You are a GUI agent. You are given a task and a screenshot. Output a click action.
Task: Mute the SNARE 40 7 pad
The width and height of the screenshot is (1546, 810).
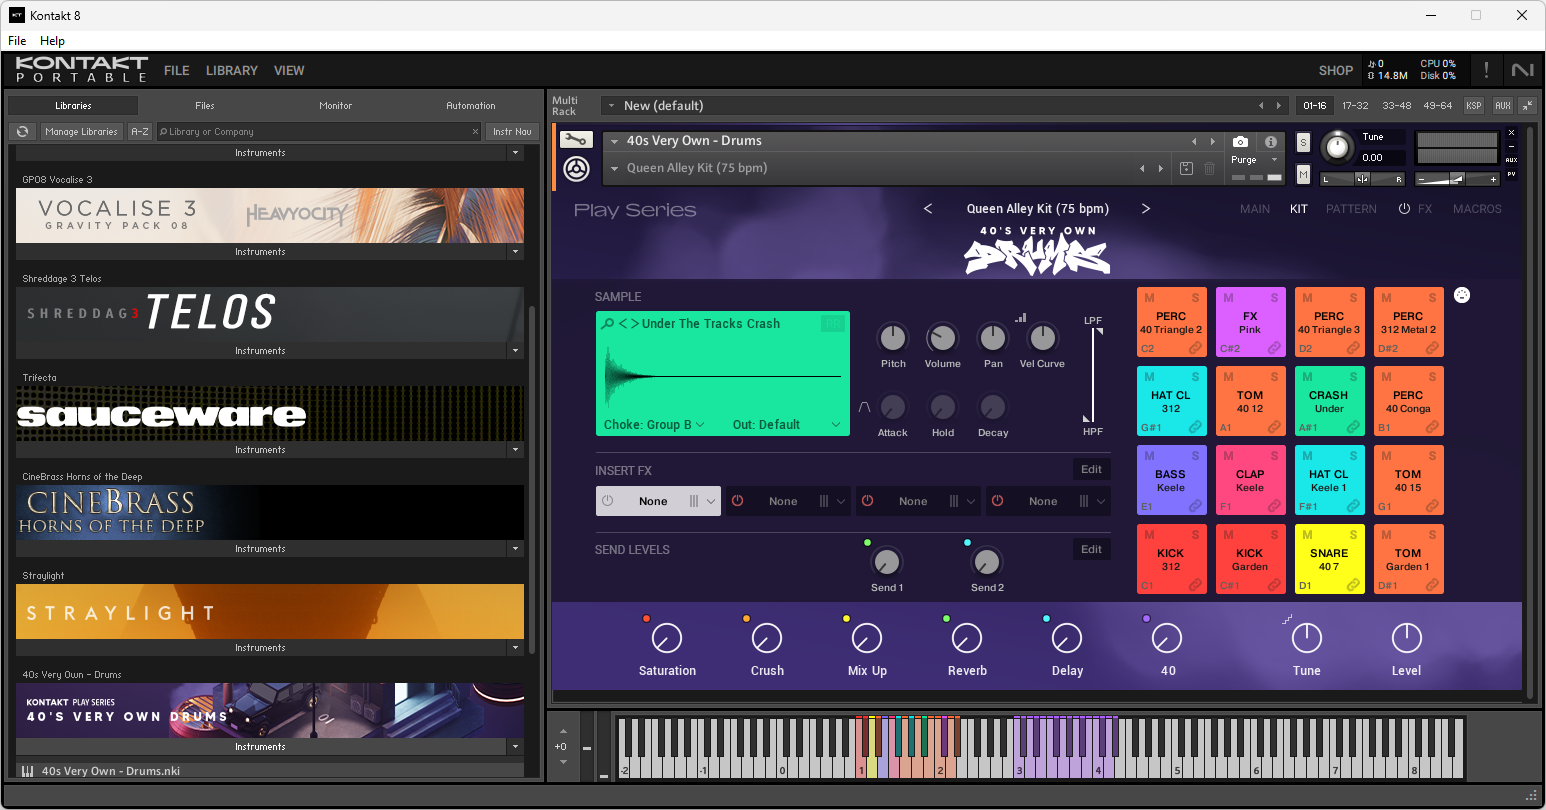[1307, 535]
